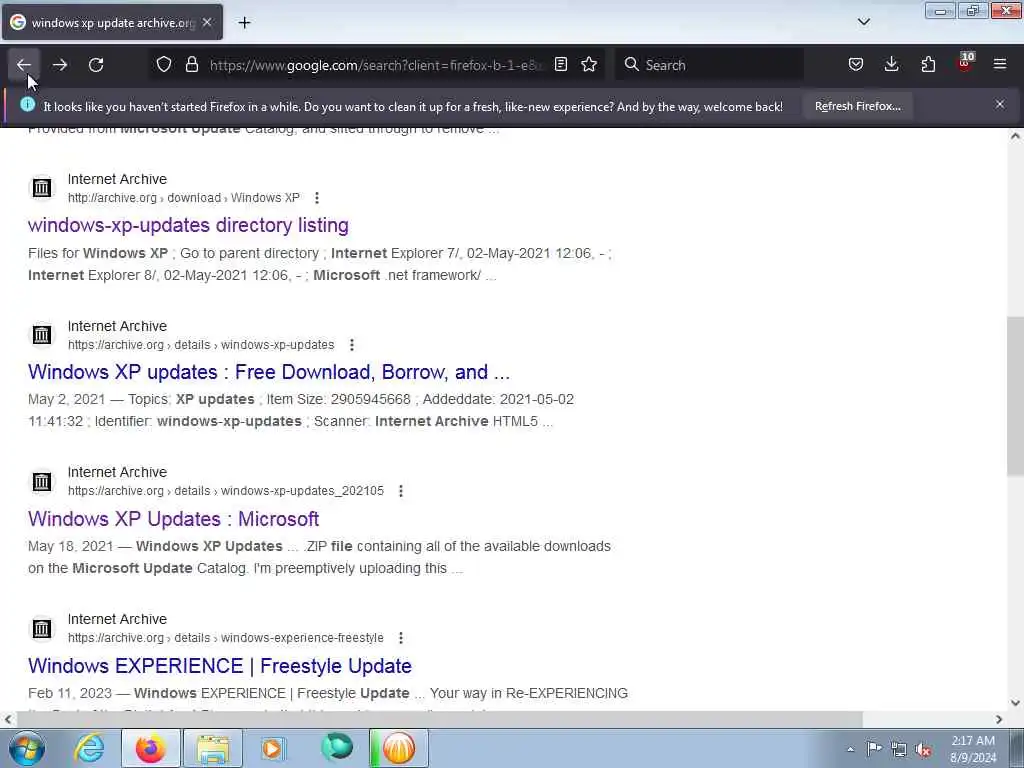The image size is (1024, 768).
Task: Open 'Windows XP Updates : Microsoft' result
Action: (x=173, y=519)
